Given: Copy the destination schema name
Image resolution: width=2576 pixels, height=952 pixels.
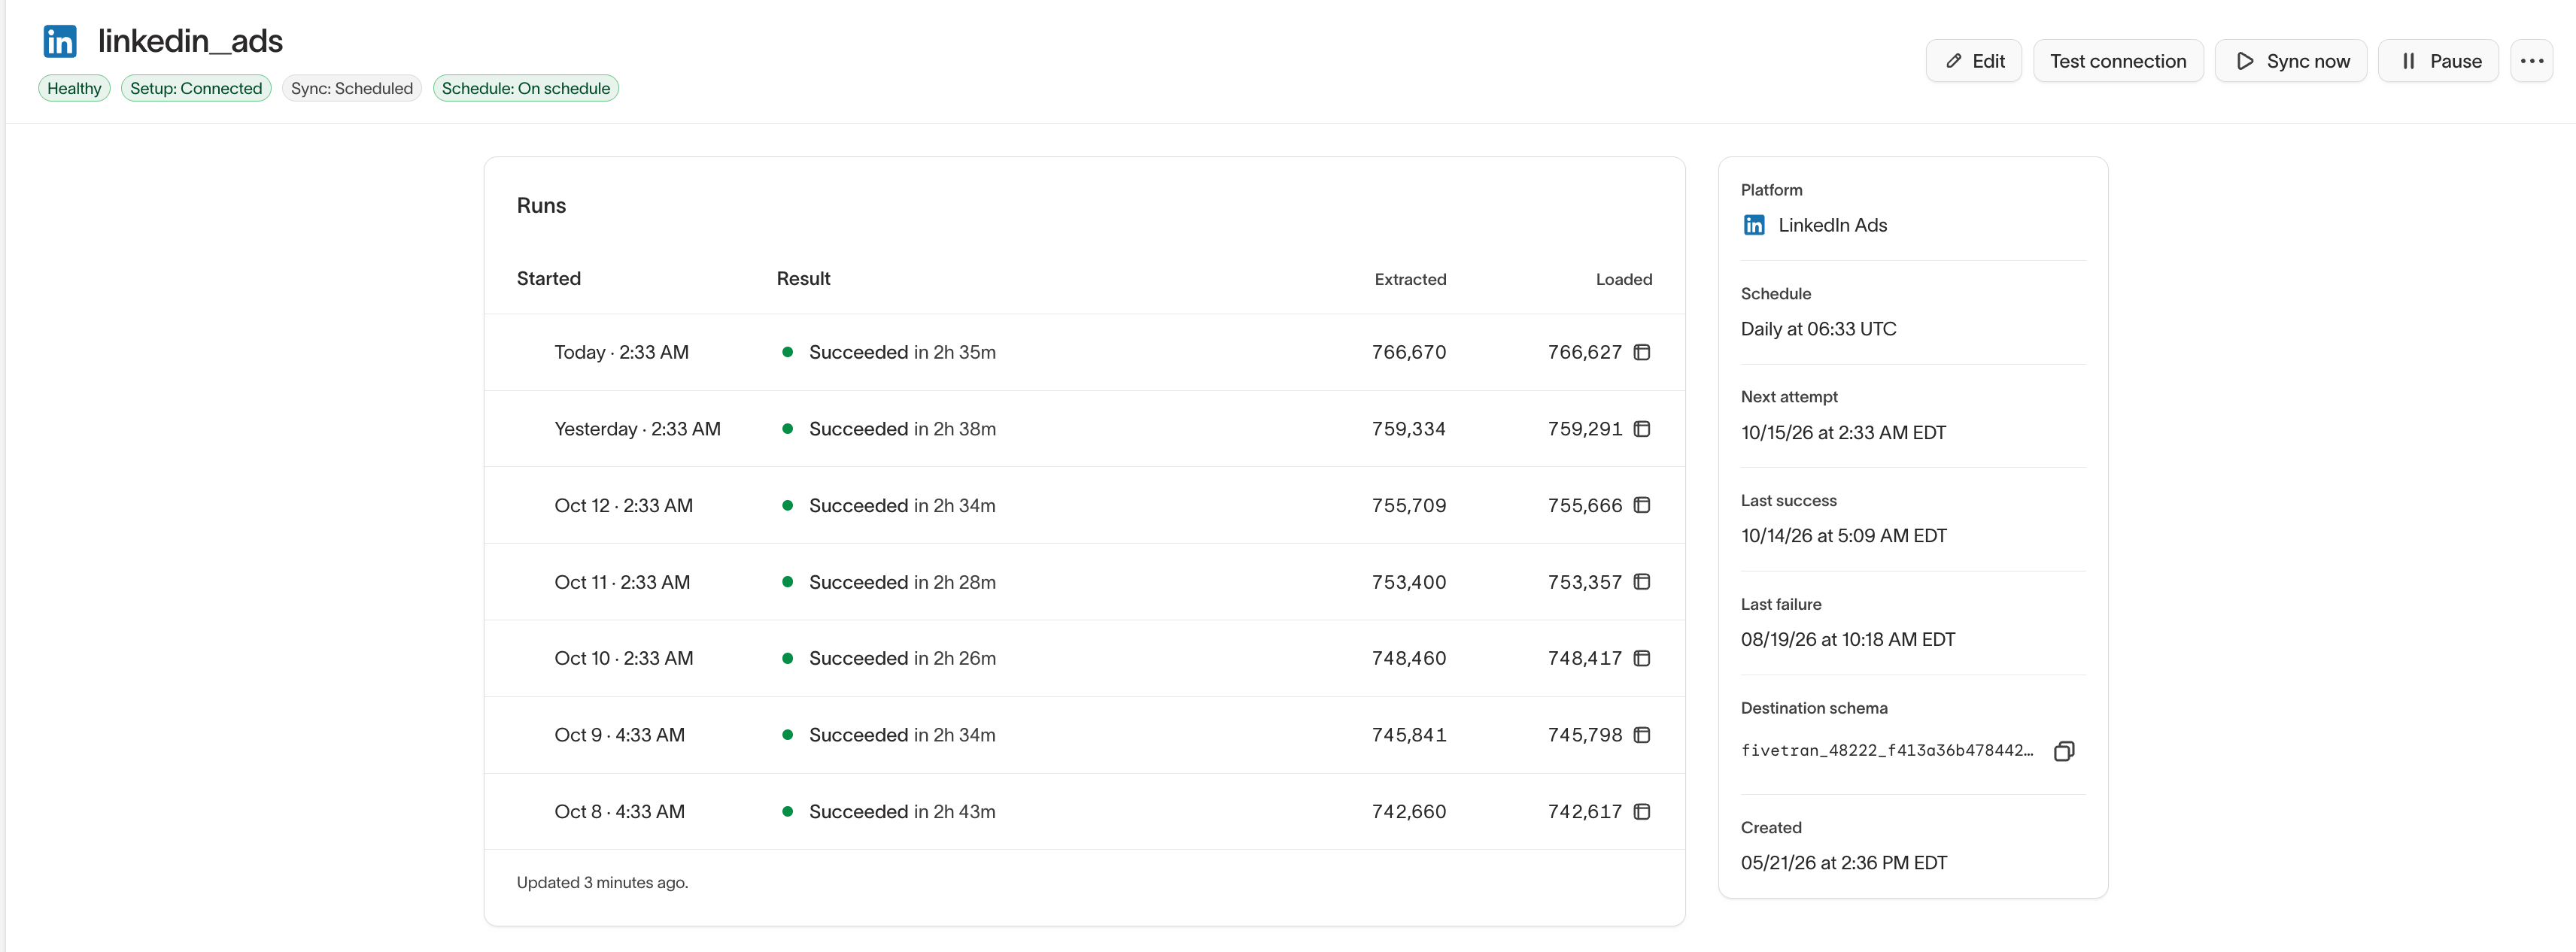Looking at the screenshot, I should click(2064, 751).
